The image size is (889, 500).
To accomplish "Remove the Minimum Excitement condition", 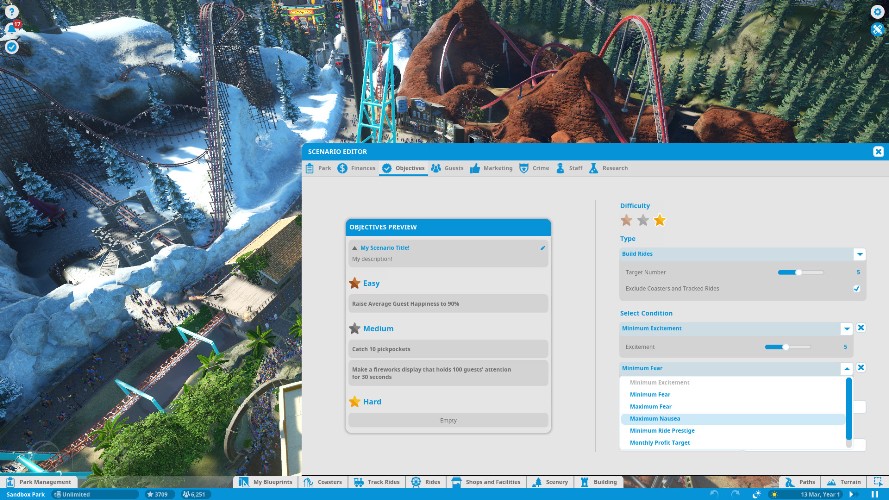I will point(861,328).
